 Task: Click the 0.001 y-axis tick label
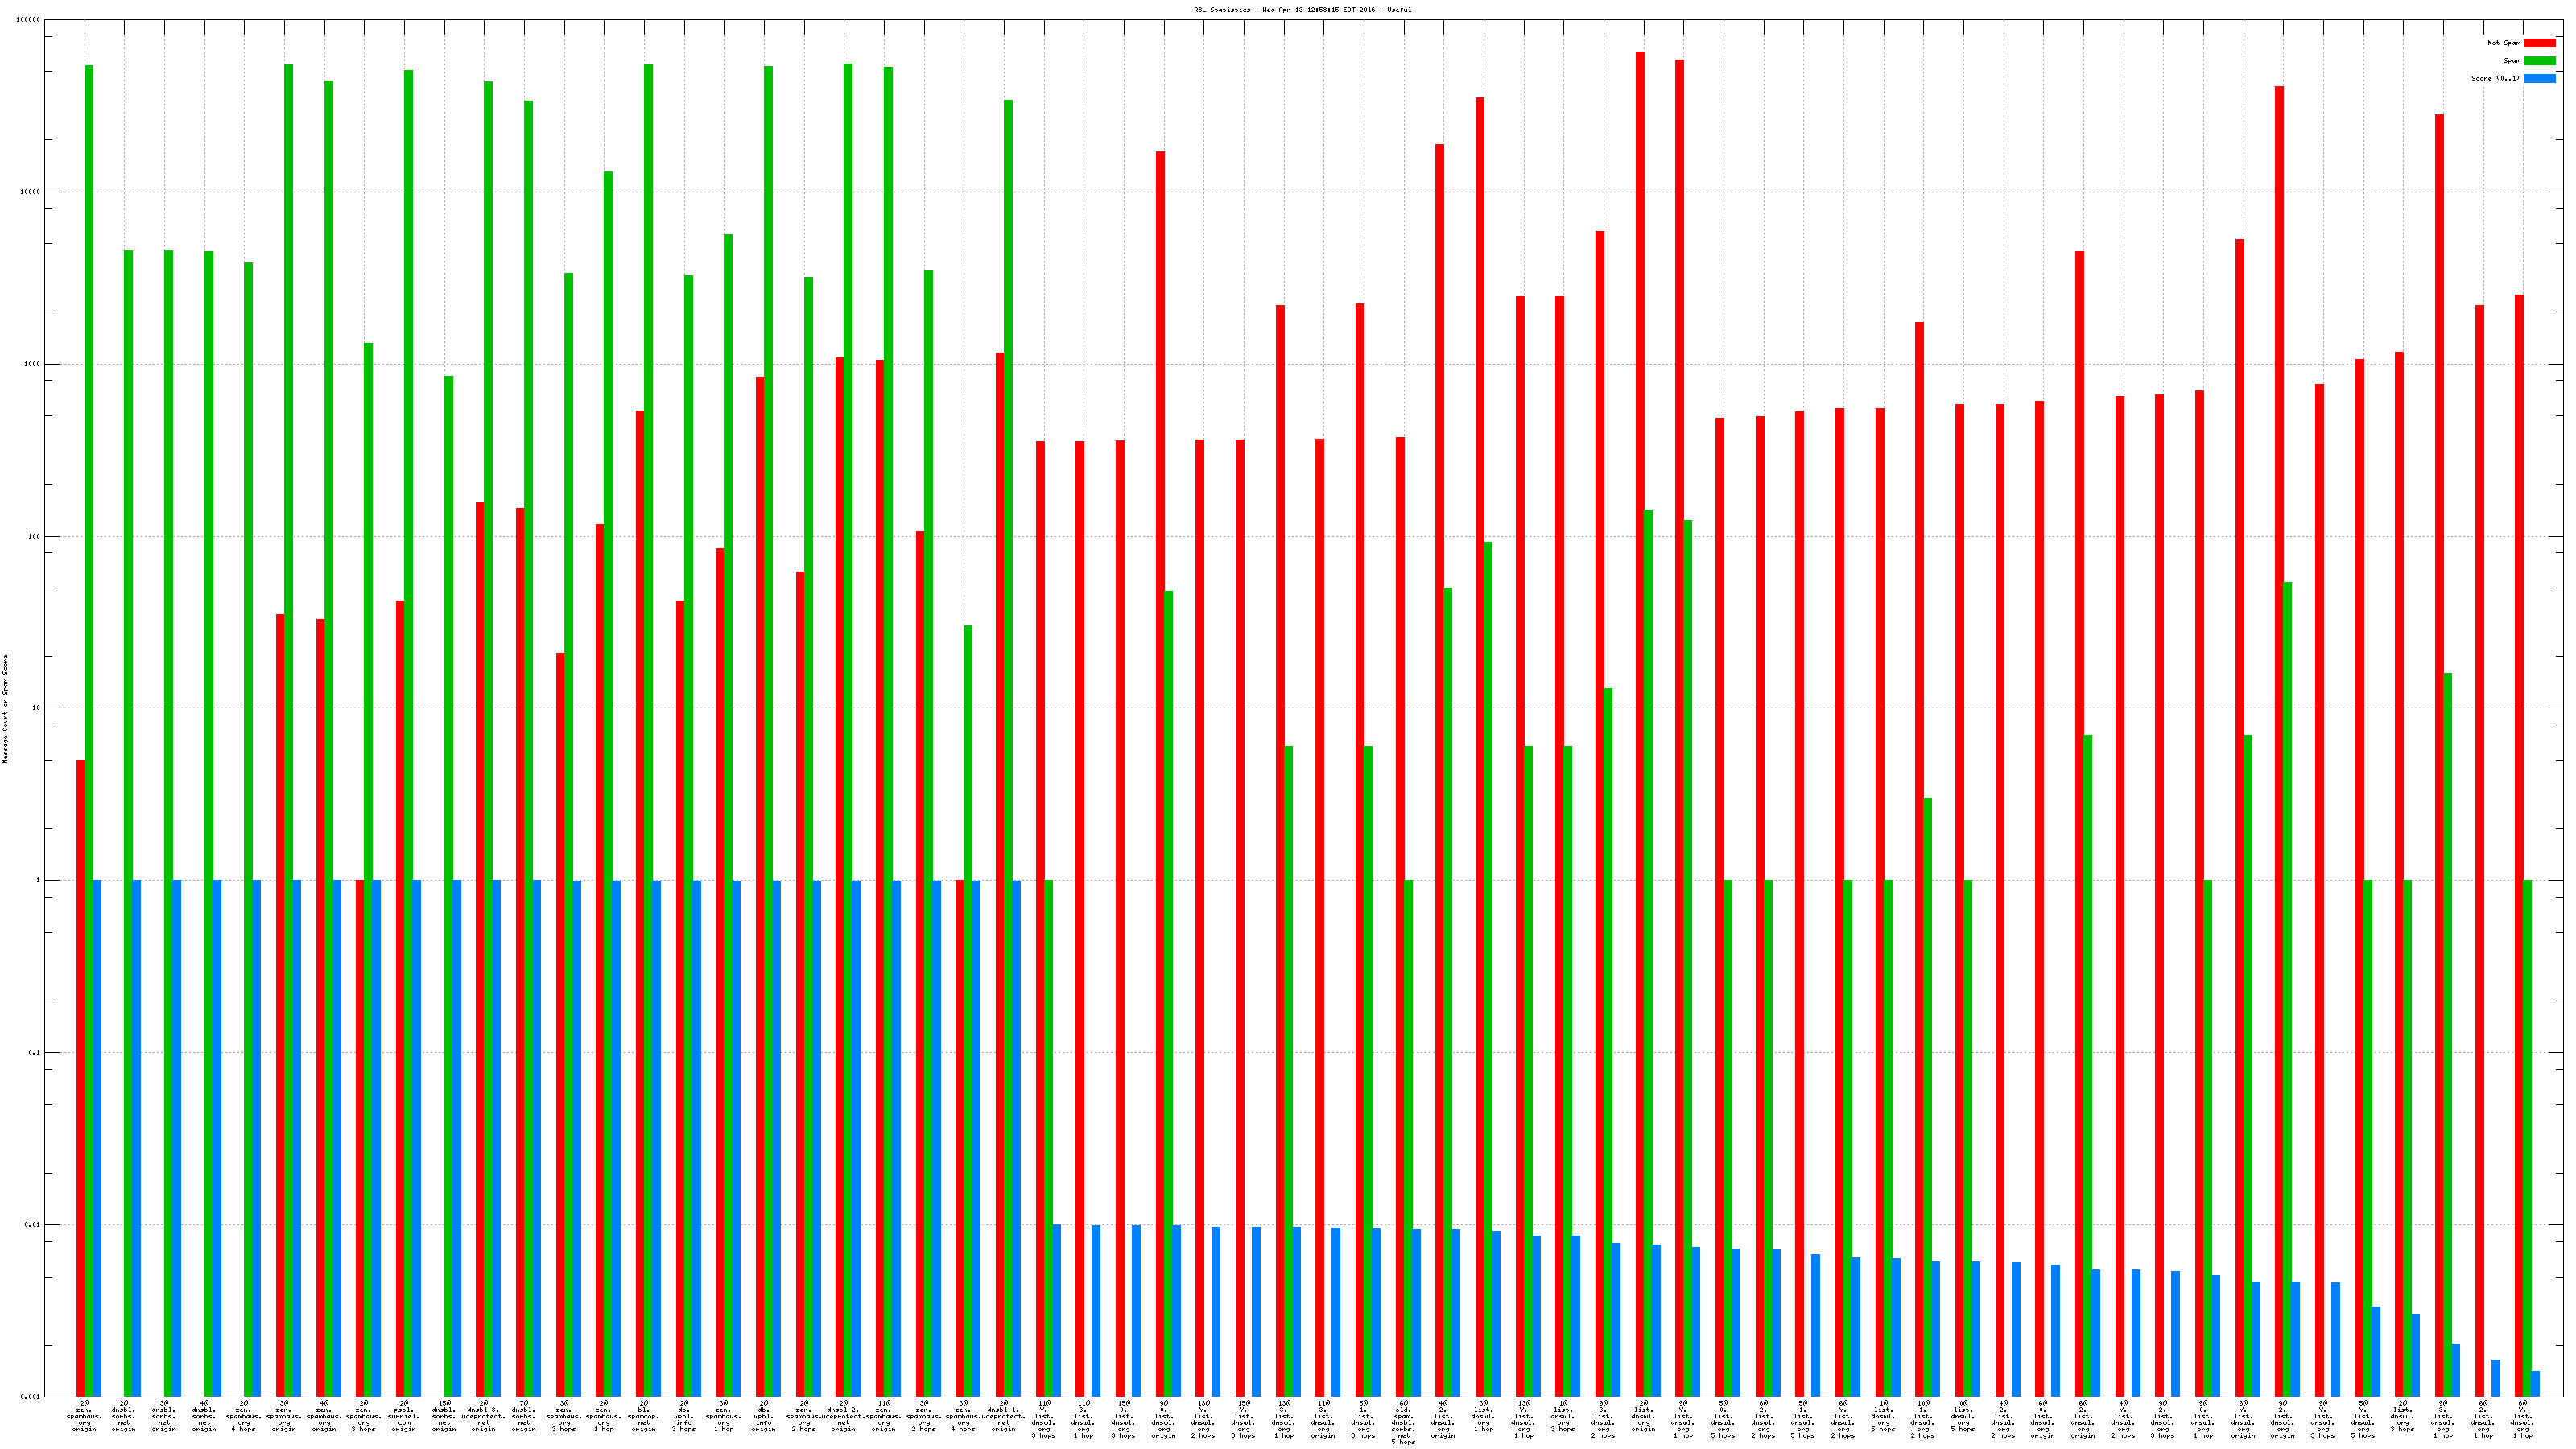[x=31, y=1397]
